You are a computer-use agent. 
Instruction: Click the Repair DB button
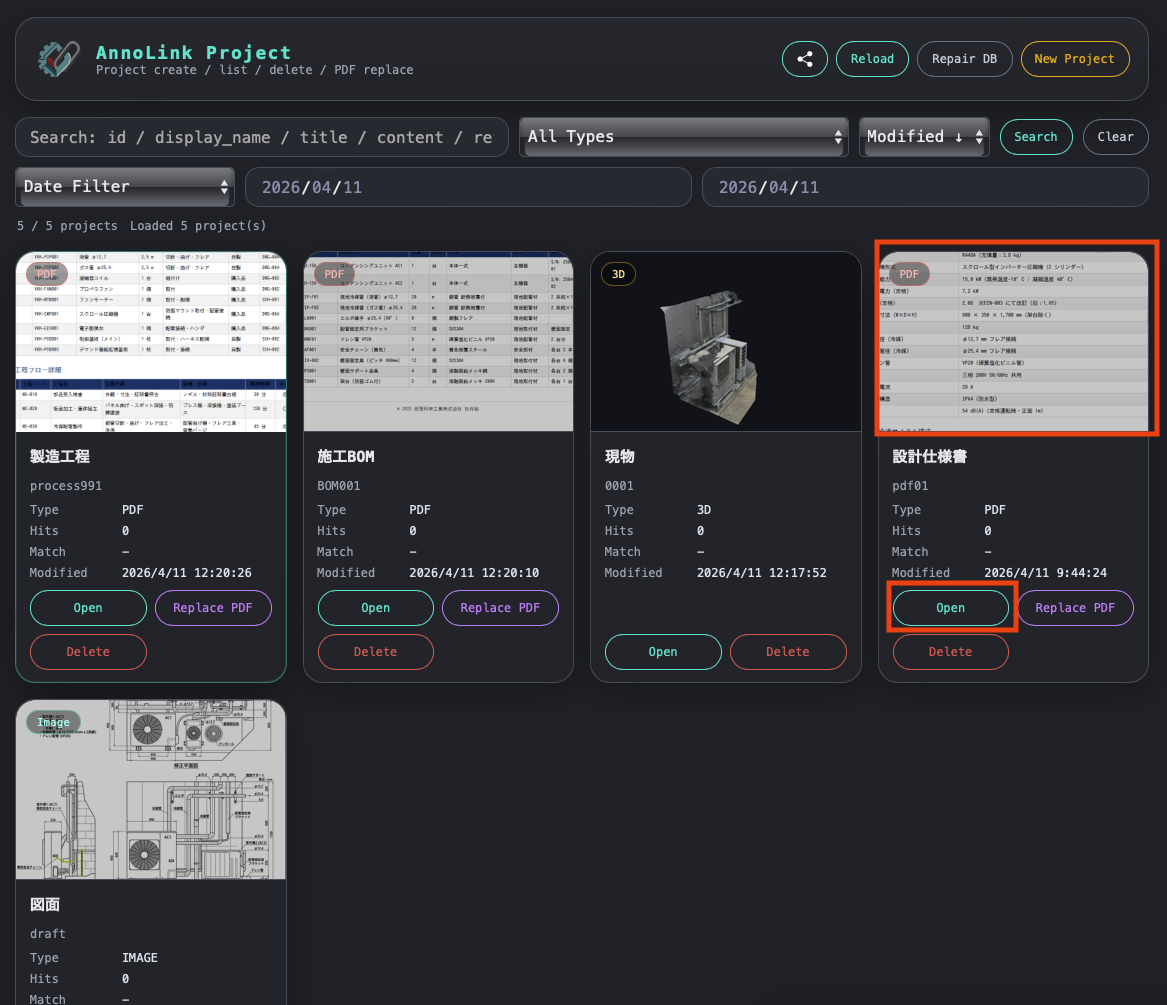[964, 59]
